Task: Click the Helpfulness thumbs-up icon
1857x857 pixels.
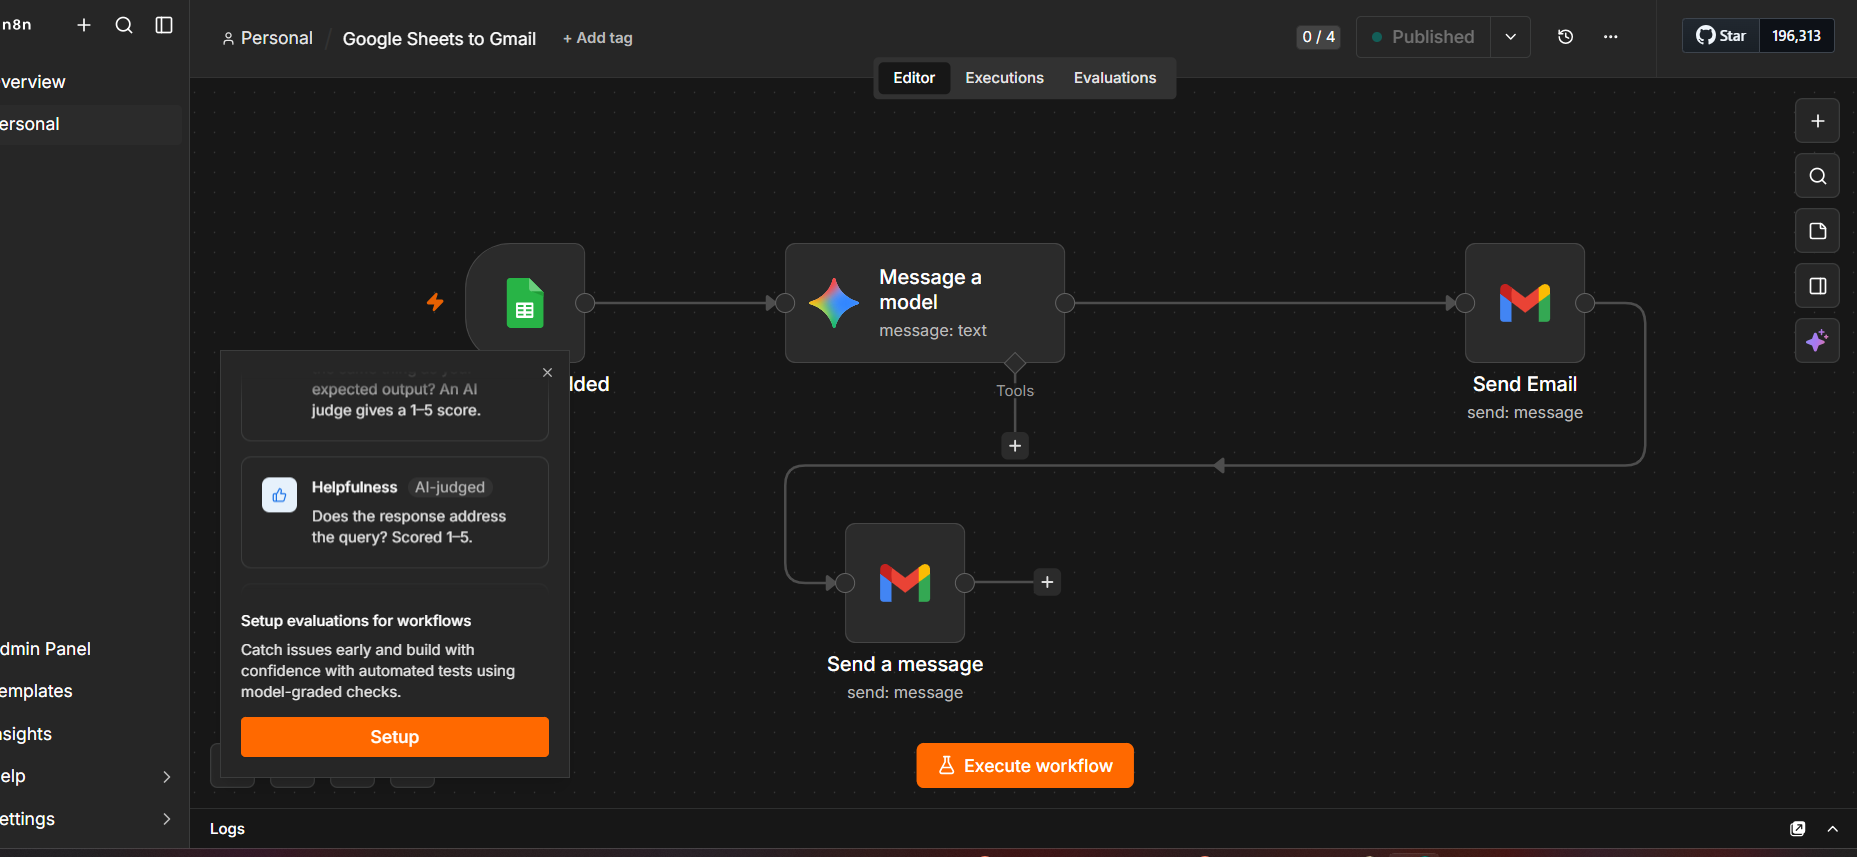Action: [x=279, y=495]
